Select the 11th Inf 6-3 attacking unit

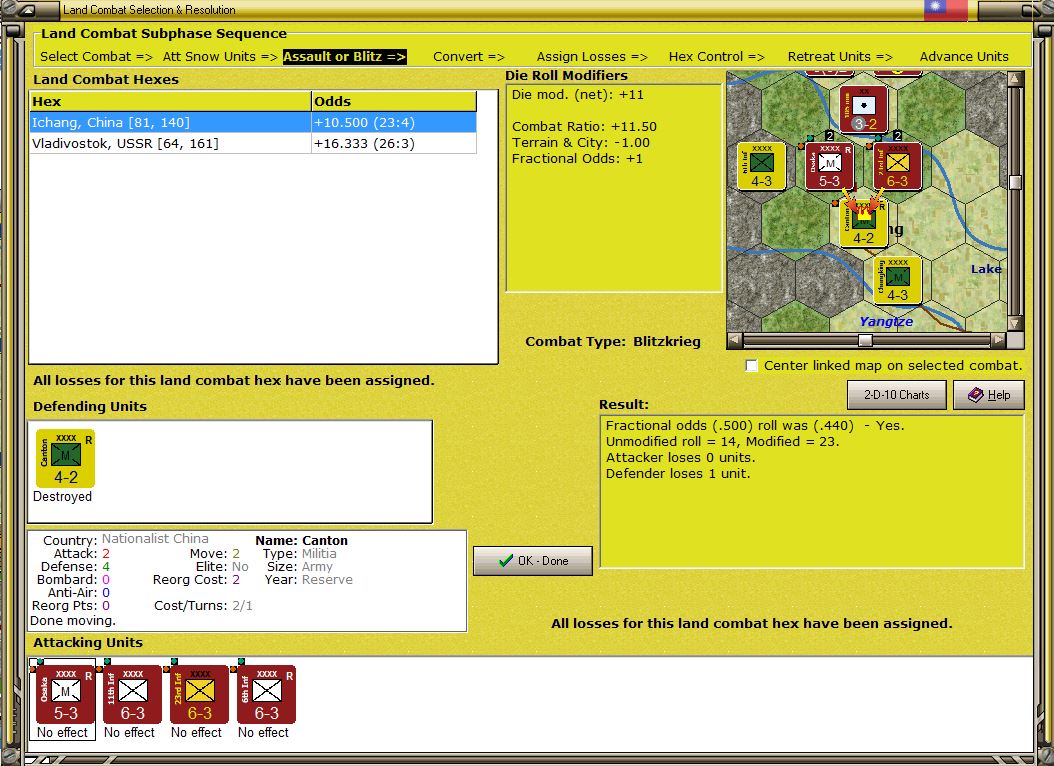[132, 694]
